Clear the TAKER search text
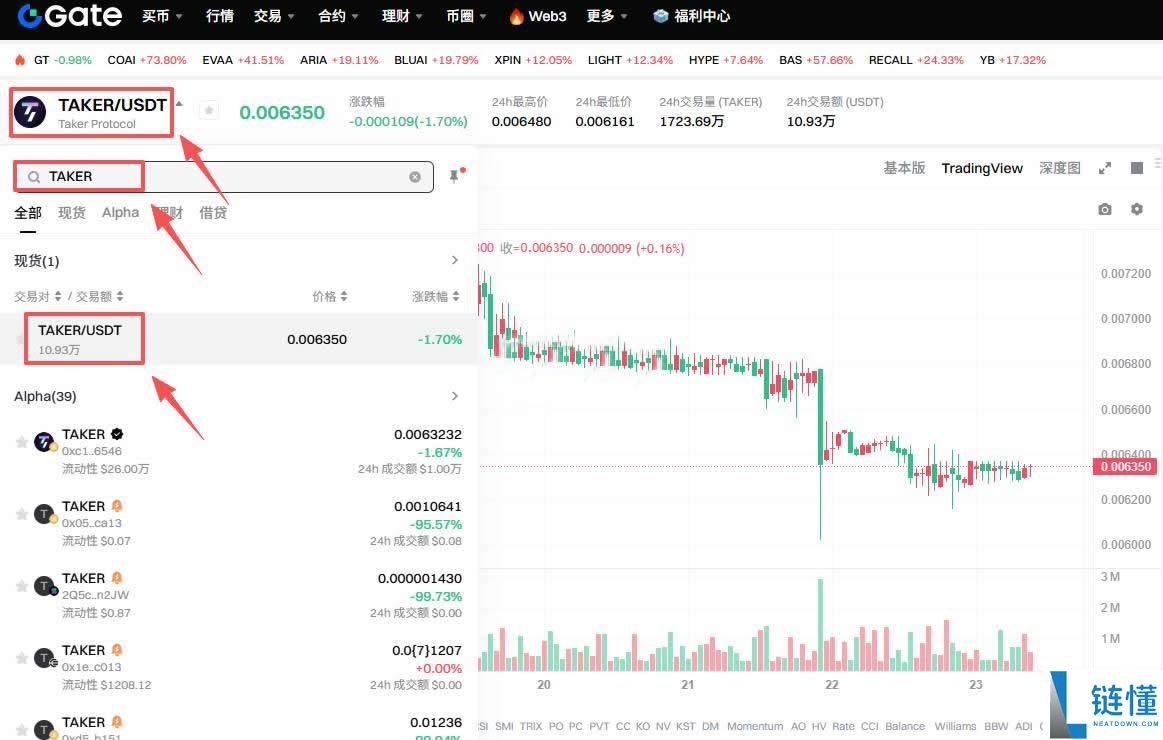The image size is (1163, 740). (415, 176)
